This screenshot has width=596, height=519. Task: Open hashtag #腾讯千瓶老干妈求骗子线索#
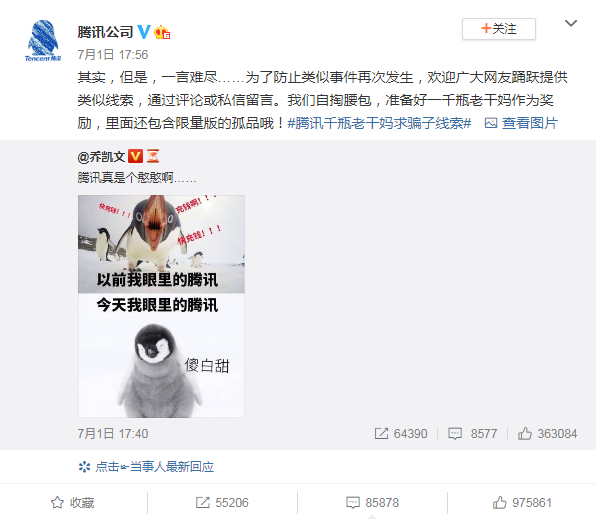pyautogui.click(x=379, y=123)
